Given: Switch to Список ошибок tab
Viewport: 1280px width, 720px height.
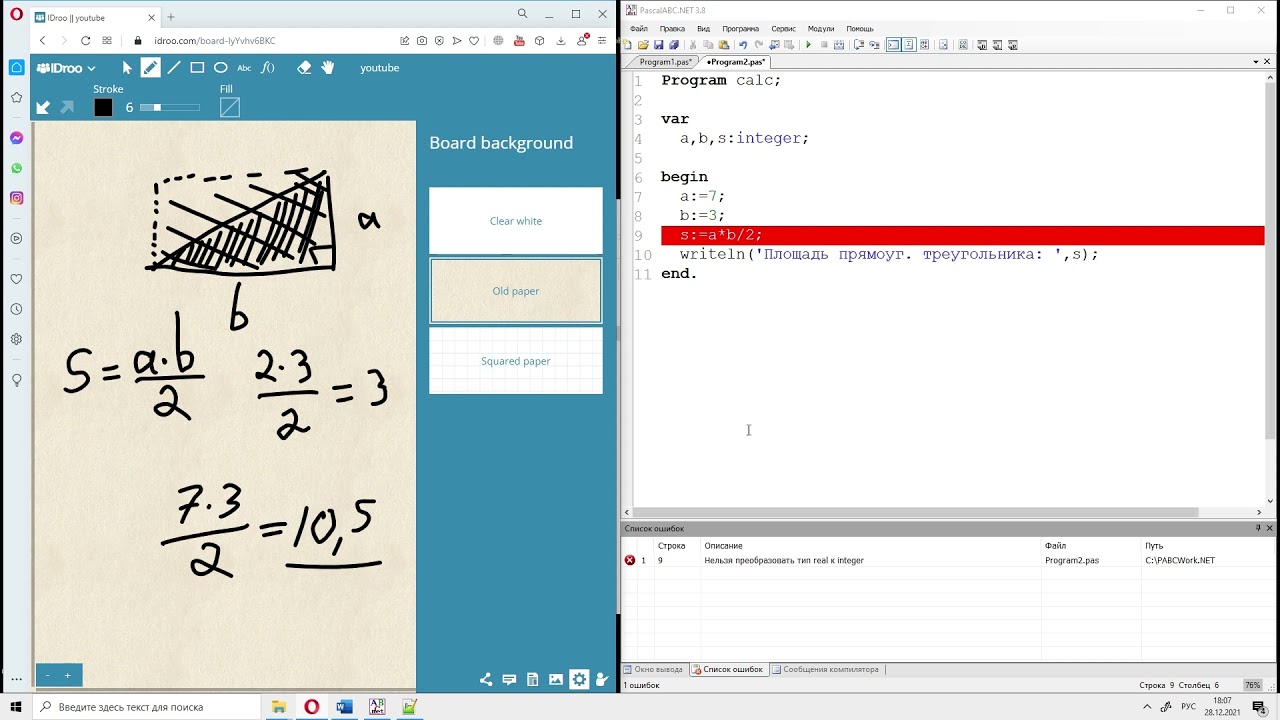Looking at the screenshot, I should coord(728,670).
